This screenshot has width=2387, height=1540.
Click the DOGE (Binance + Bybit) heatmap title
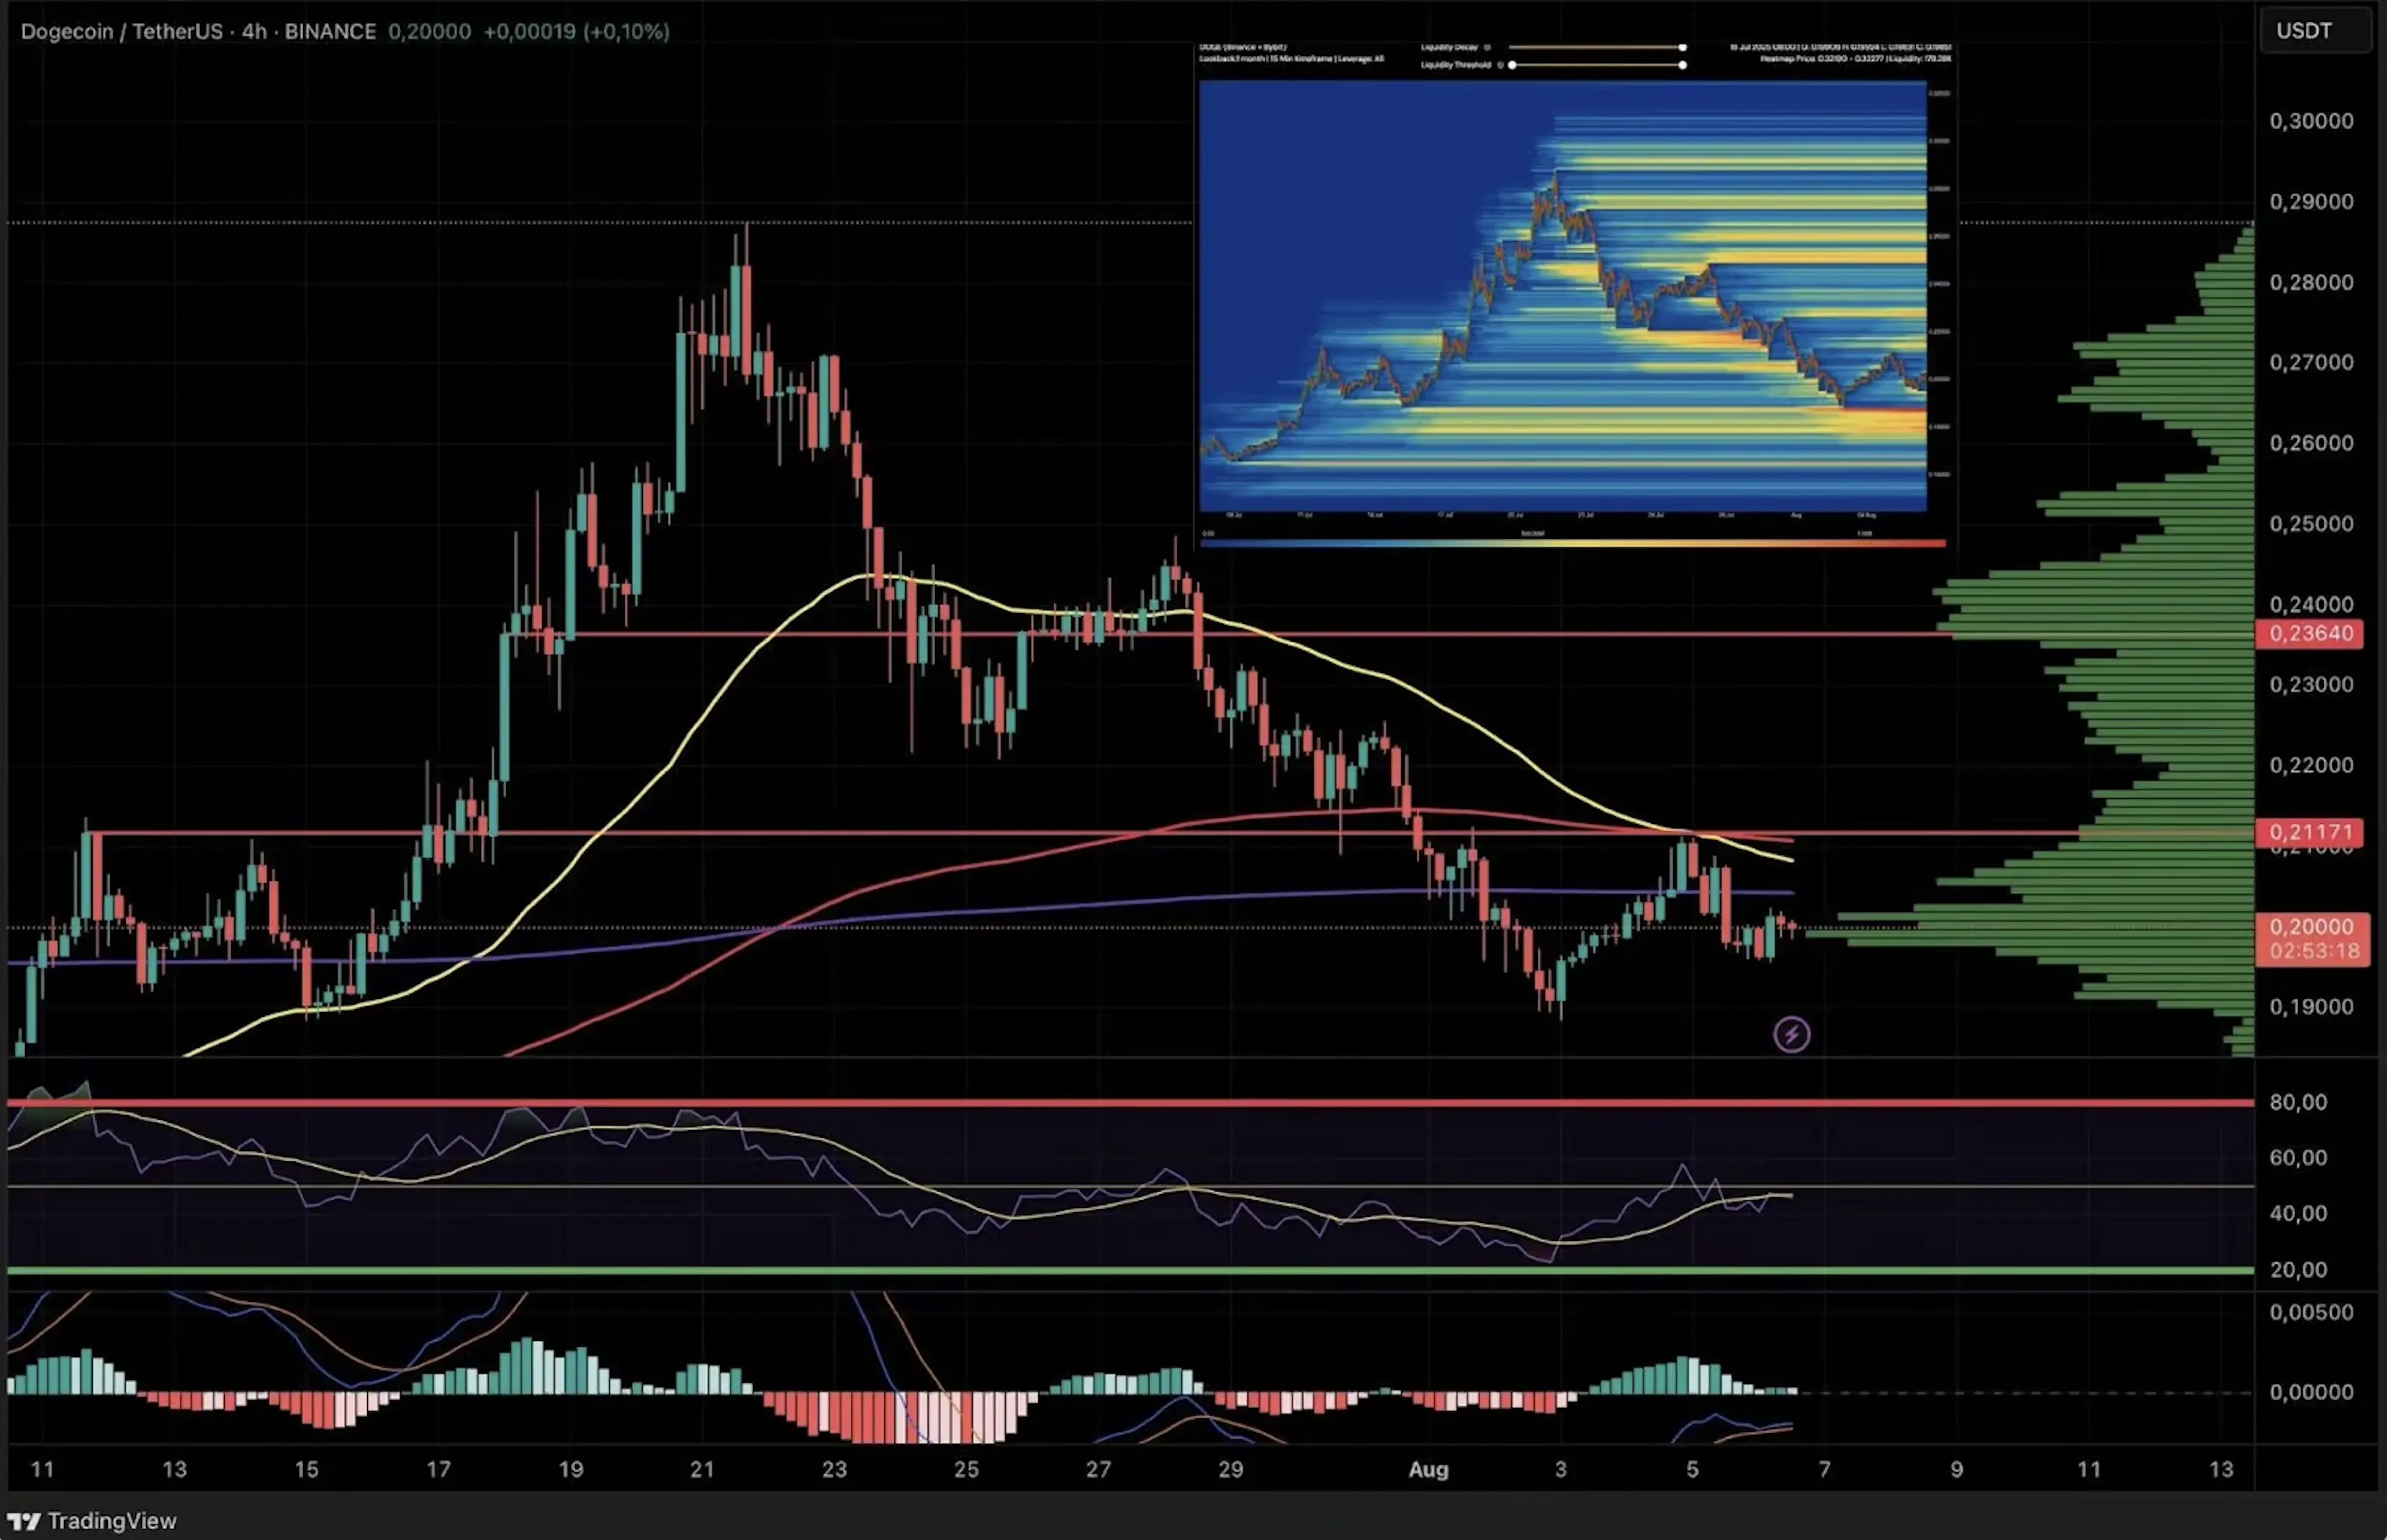click(1243, 46)
